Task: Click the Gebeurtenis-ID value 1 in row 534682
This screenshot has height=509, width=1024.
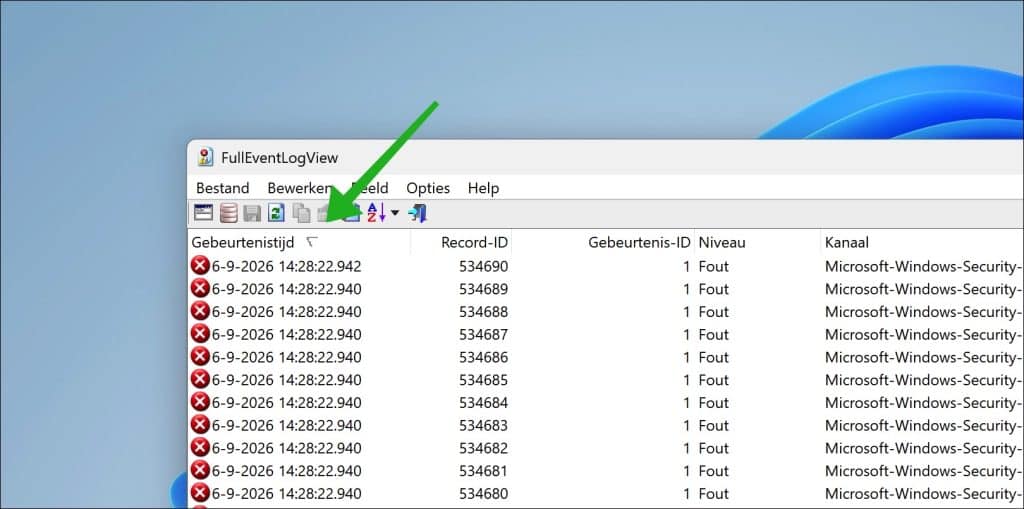Action: 686,448
